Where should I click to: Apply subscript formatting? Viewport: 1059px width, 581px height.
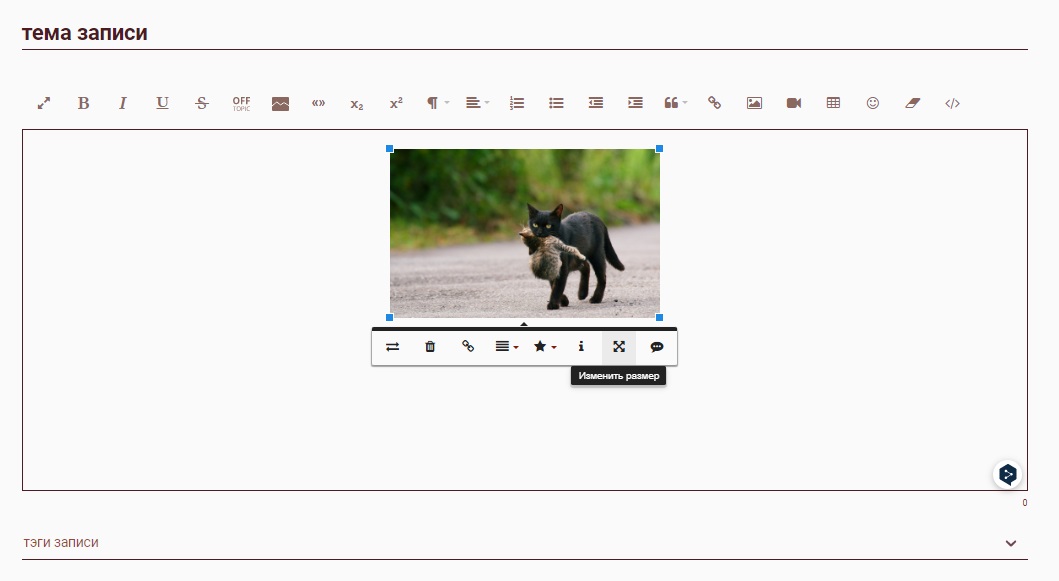point(357,104)
